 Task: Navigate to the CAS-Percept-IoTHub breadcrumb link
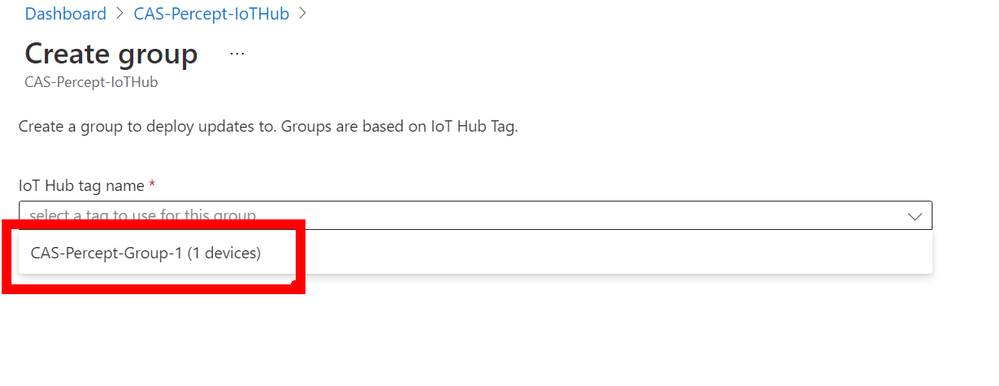click(212, 14)
